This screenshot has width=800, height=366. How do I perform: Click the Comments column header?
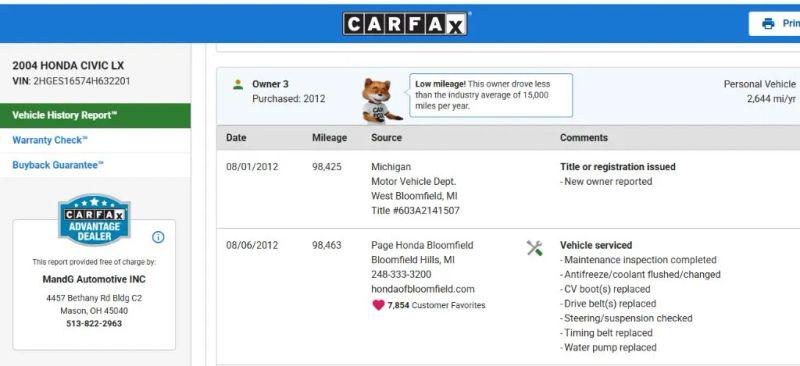tap(584, 137)
